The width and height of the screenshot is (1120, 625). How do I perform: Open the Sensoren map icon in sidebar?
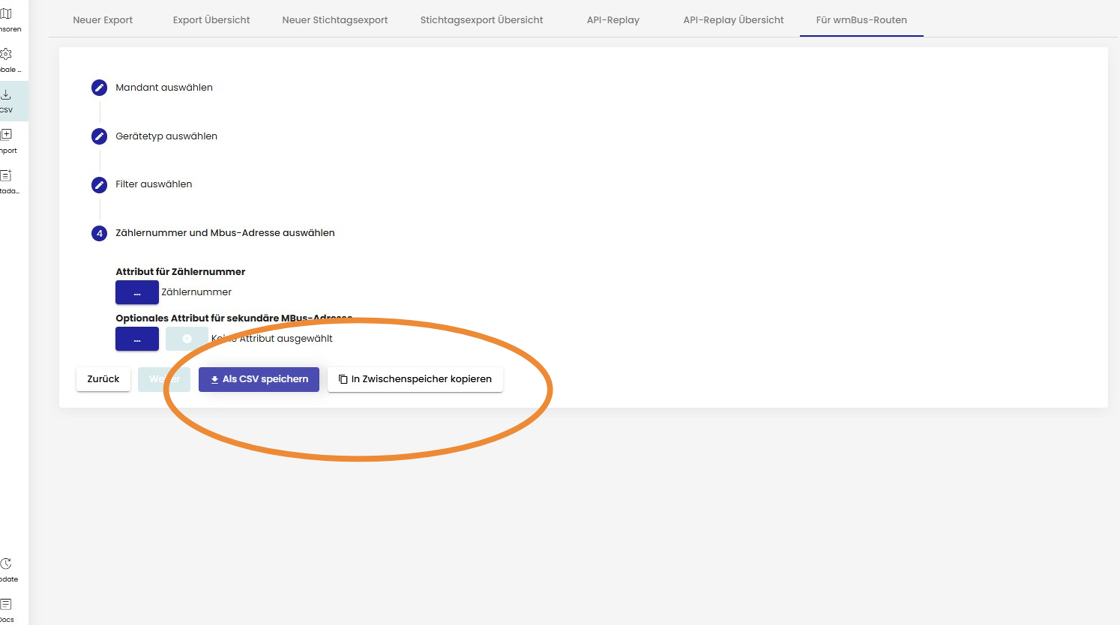click(x=6, y=14)
